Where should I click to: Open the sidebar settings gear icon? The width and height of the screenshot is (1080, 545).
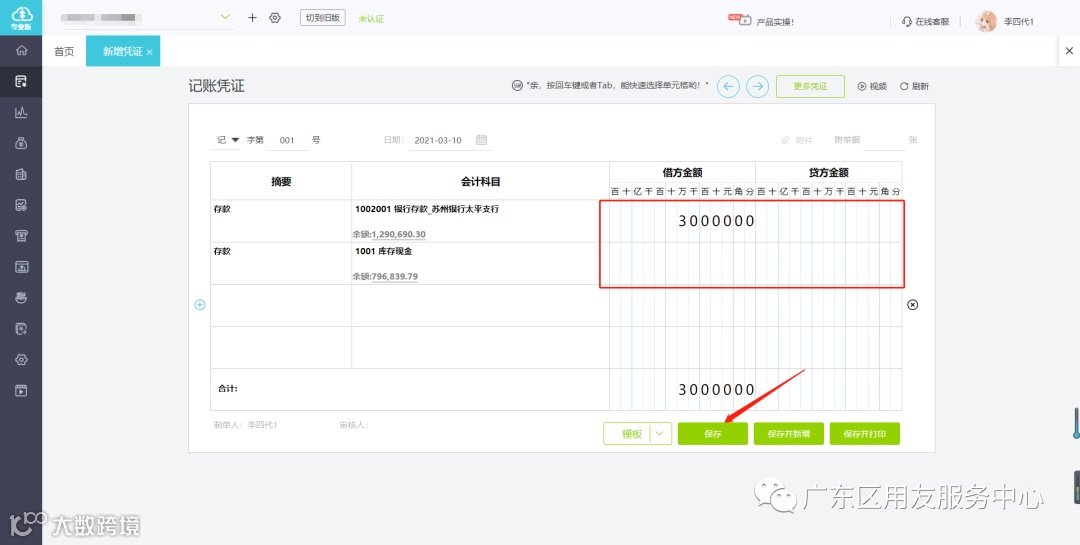click(21, 360)
